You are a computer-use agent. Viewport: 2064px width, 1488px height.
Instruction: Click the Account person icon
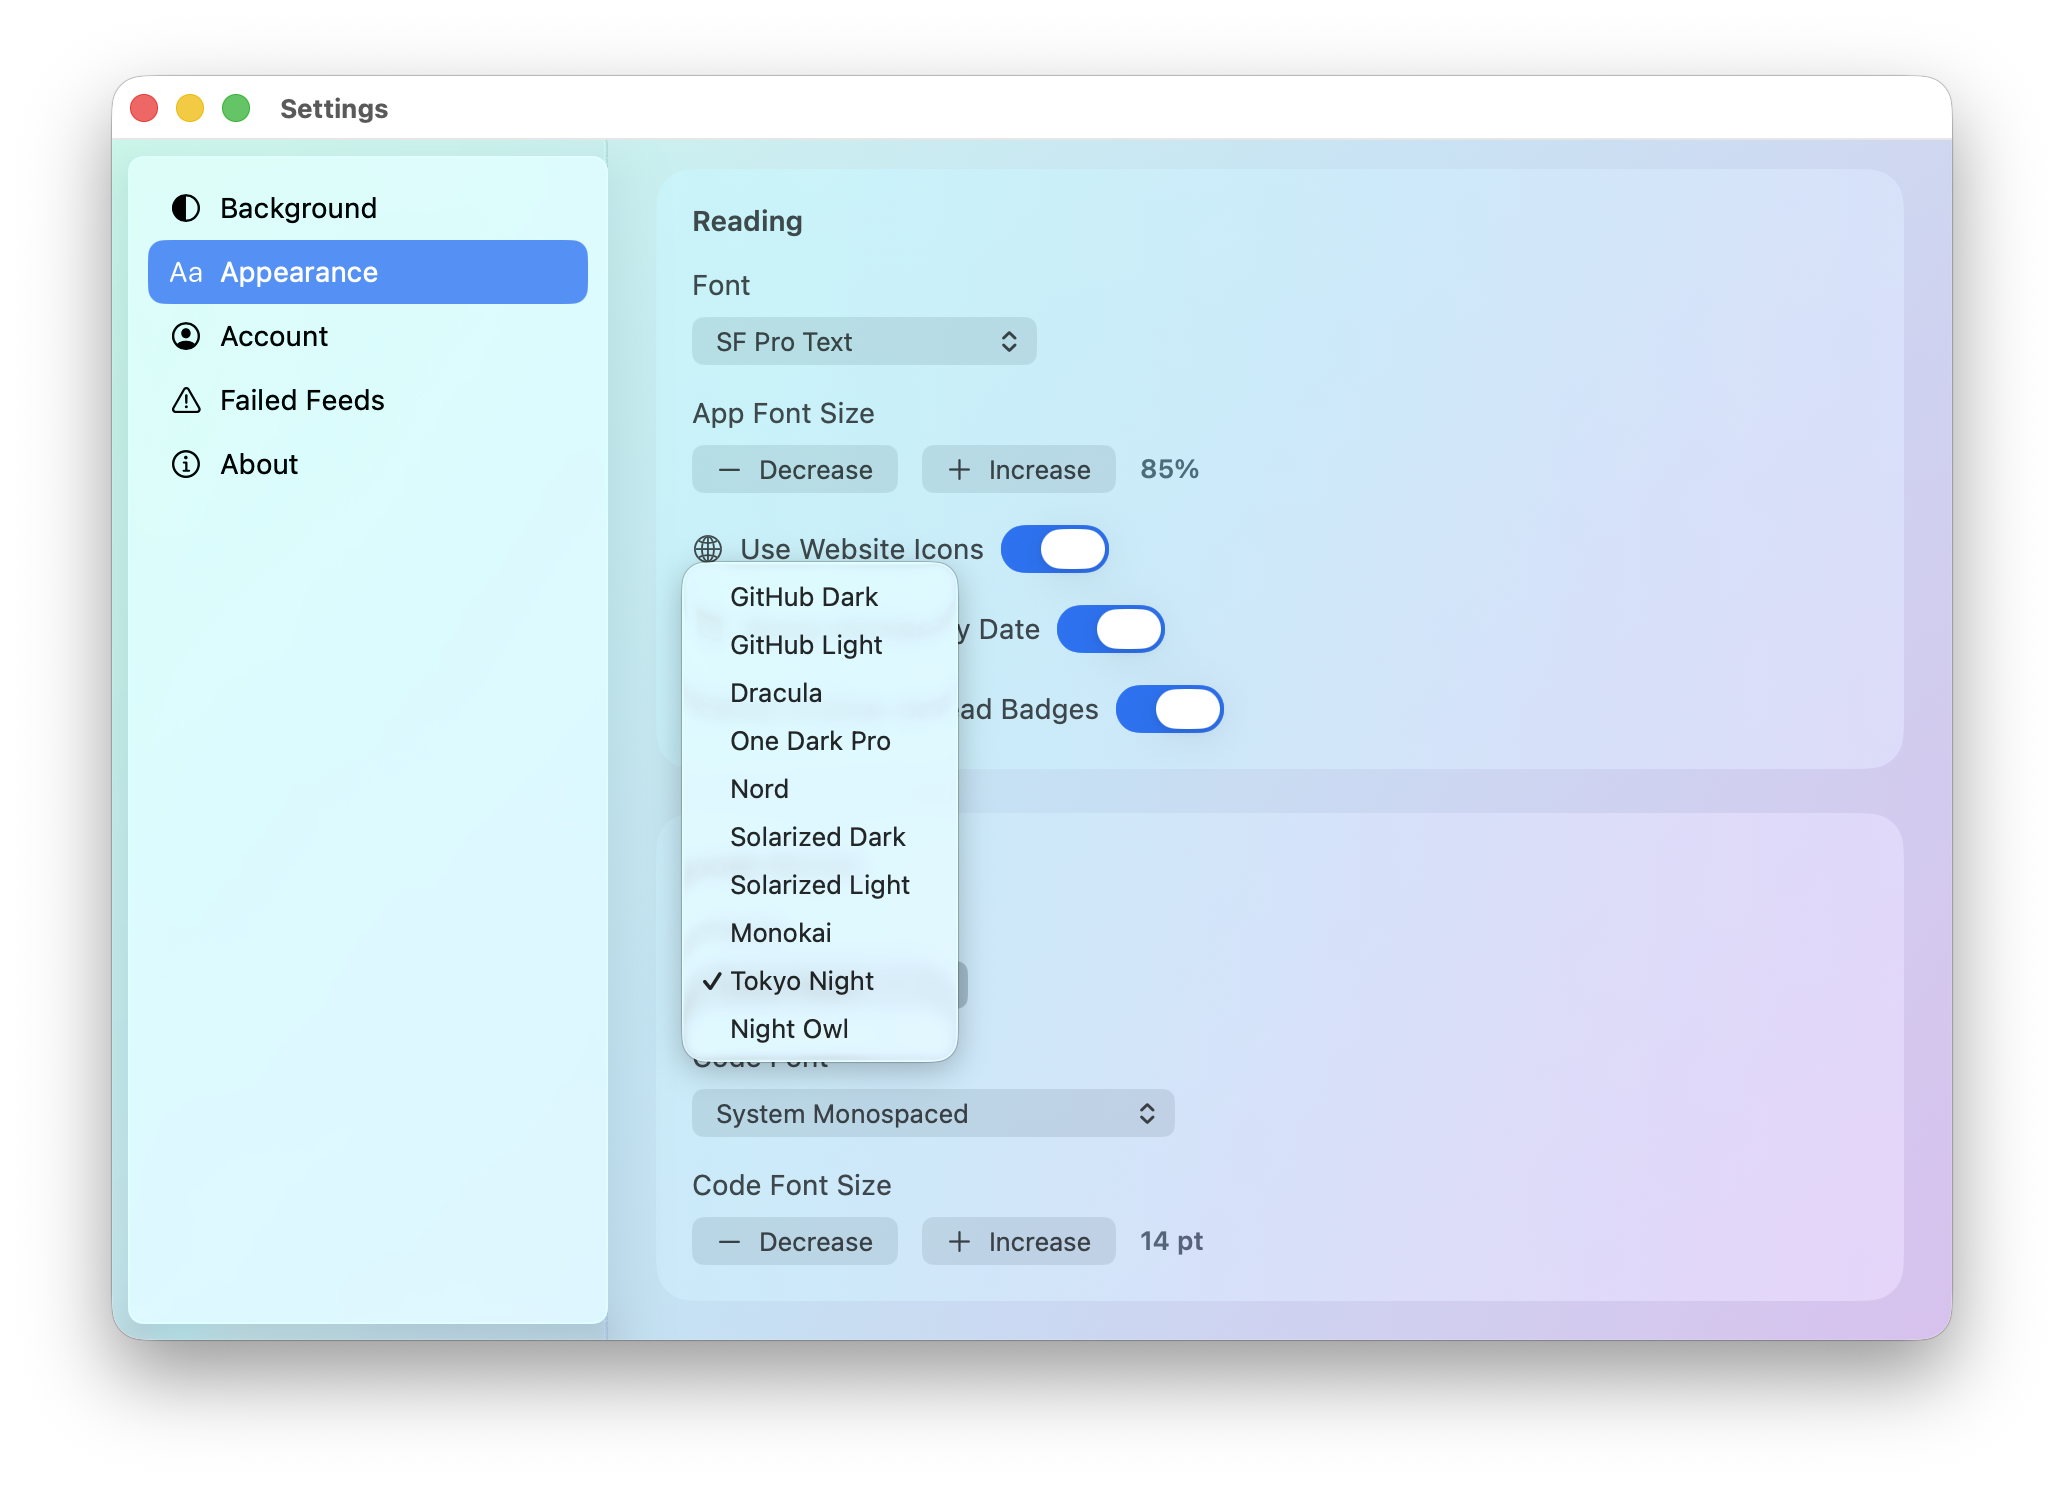tap(186, 336)
